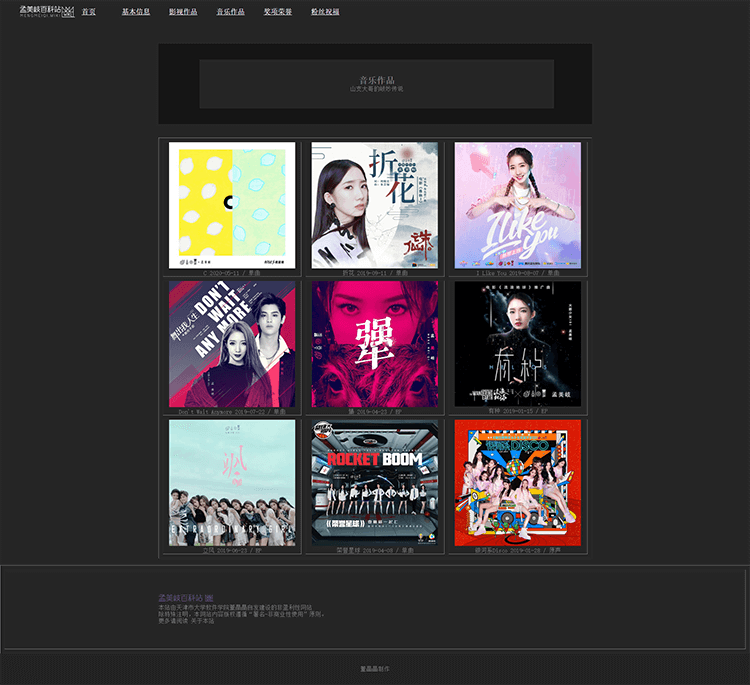Click the banner subtitle under 音乐作品
The width and height of the screenshot is (750, 685).
pos(376,89)
